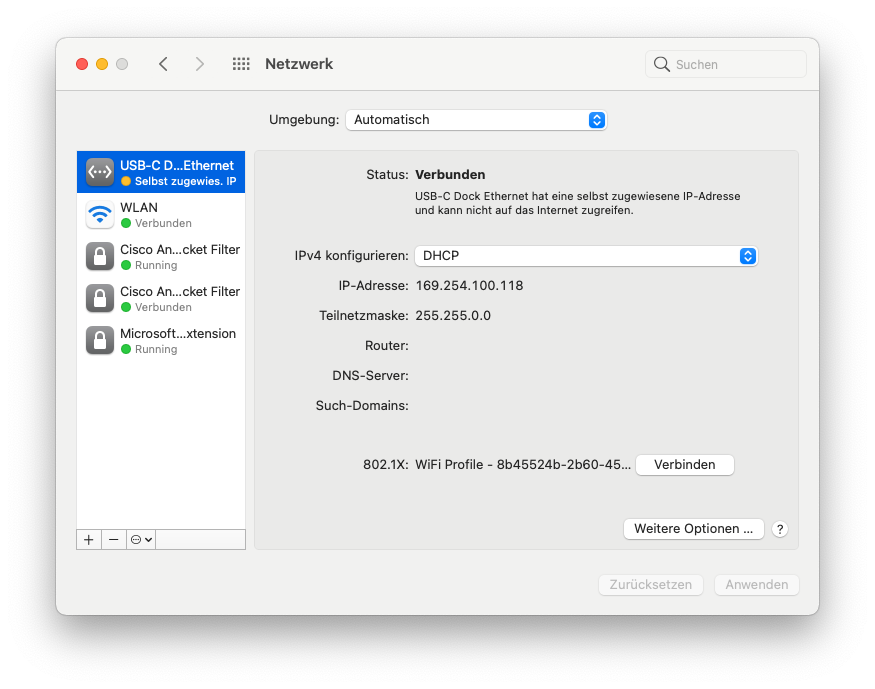
Task: Open the Umgebung dropdown
Action: [476, 119]
